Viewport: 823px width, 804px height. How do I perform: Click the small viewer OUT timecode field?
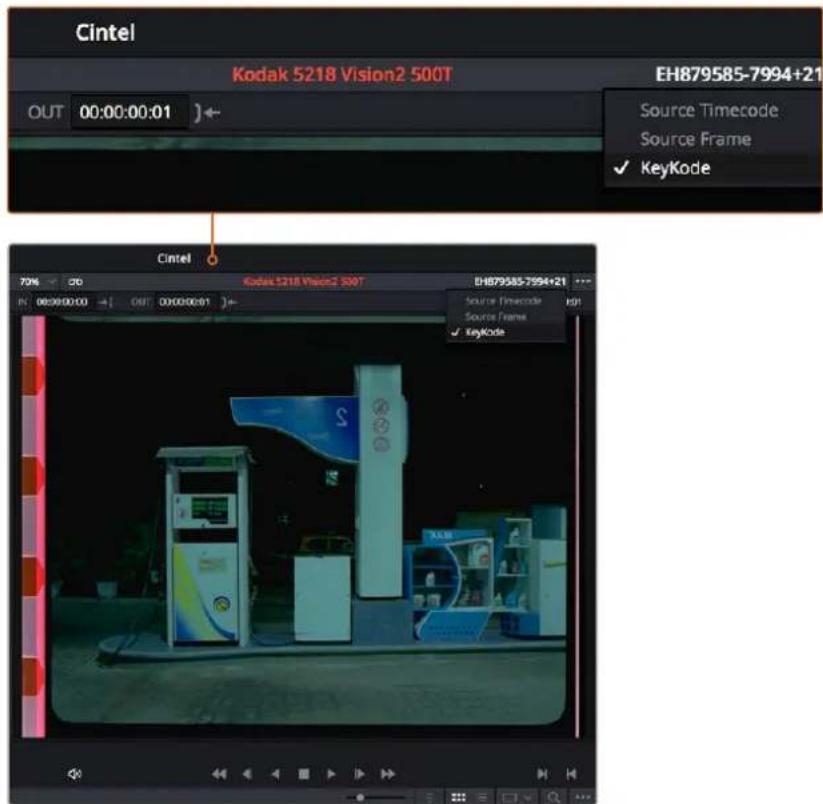tap(184, 302)
